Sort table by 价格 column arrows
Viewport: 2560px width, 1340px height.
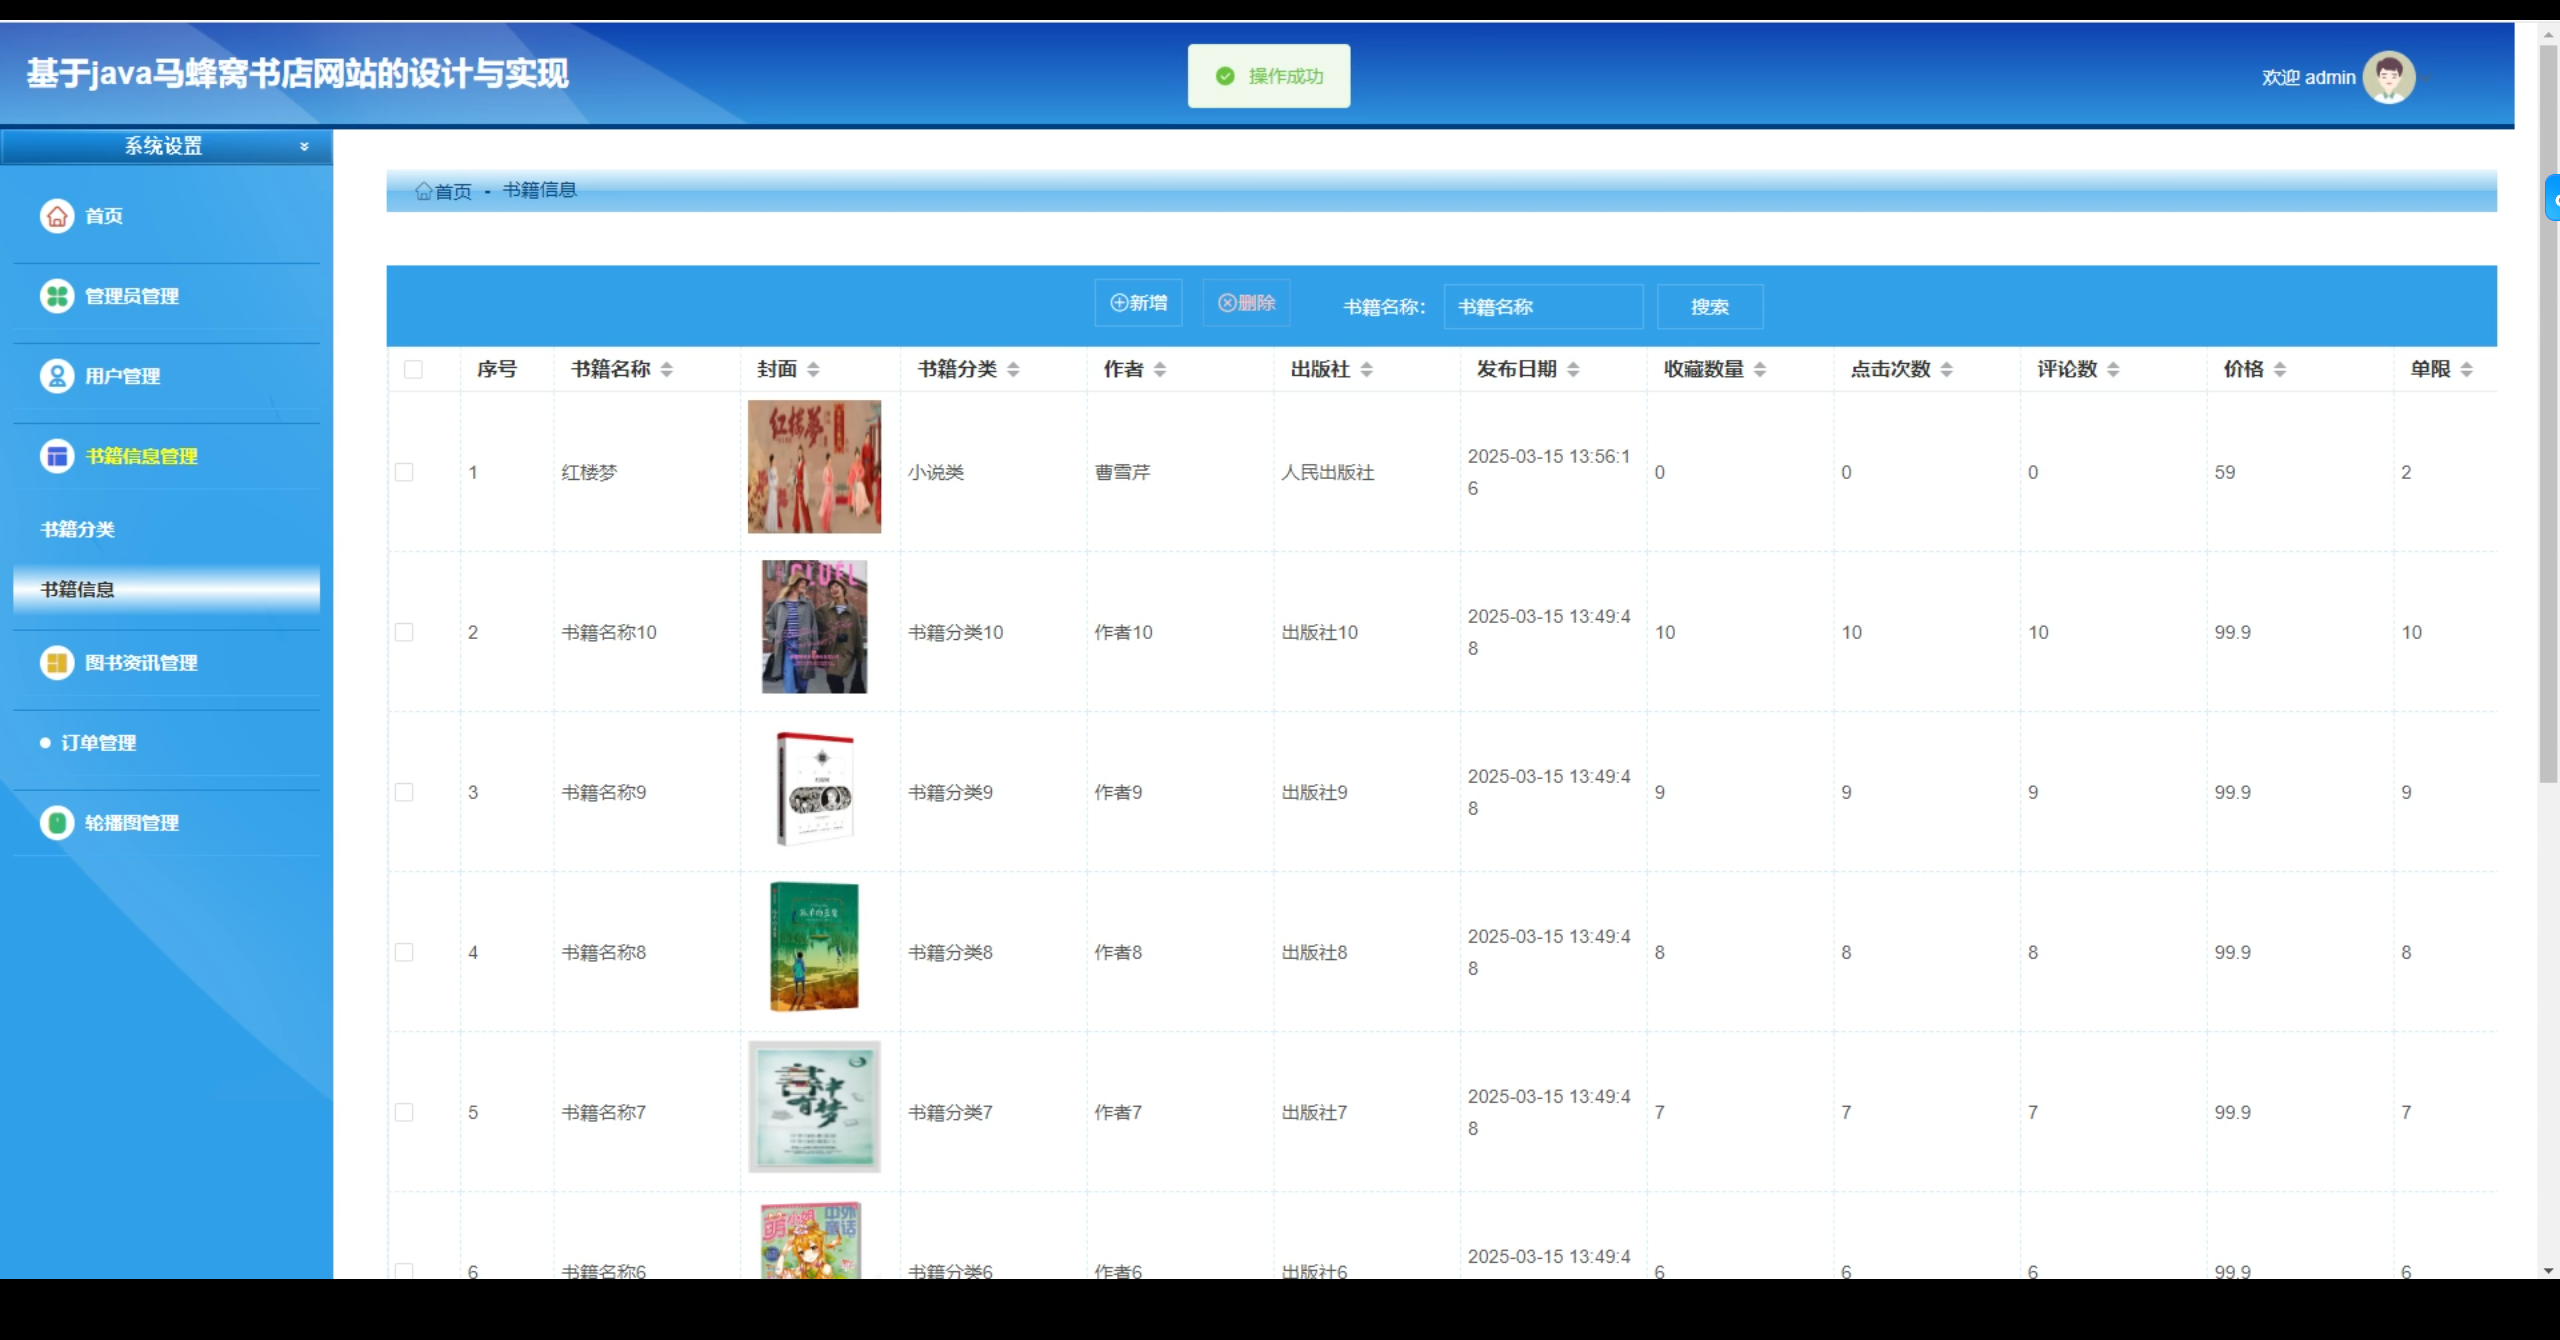coord(2280,369)
